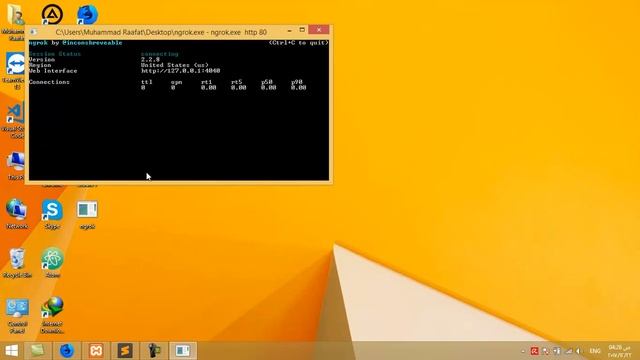Image resolution: width=640 pixels, height=360 pixels.
Task: Select the ngrok window taskbar button
Action: [x=183, y=351]
